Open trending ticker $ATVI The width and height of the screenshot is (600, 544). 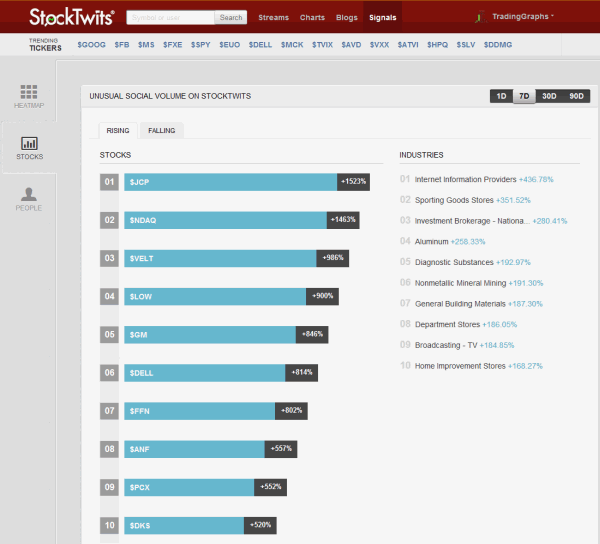pos(408,45)
